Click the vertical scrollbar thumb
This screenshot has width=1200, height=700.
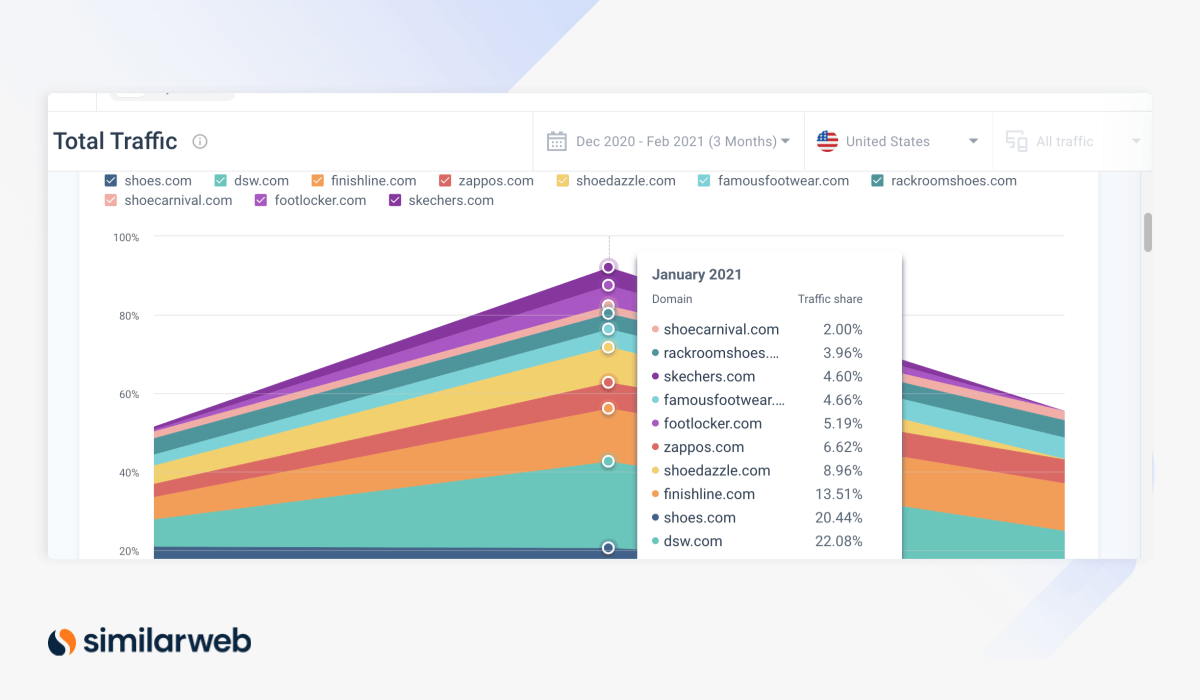pyautogui.click(x=1148, y=232)
